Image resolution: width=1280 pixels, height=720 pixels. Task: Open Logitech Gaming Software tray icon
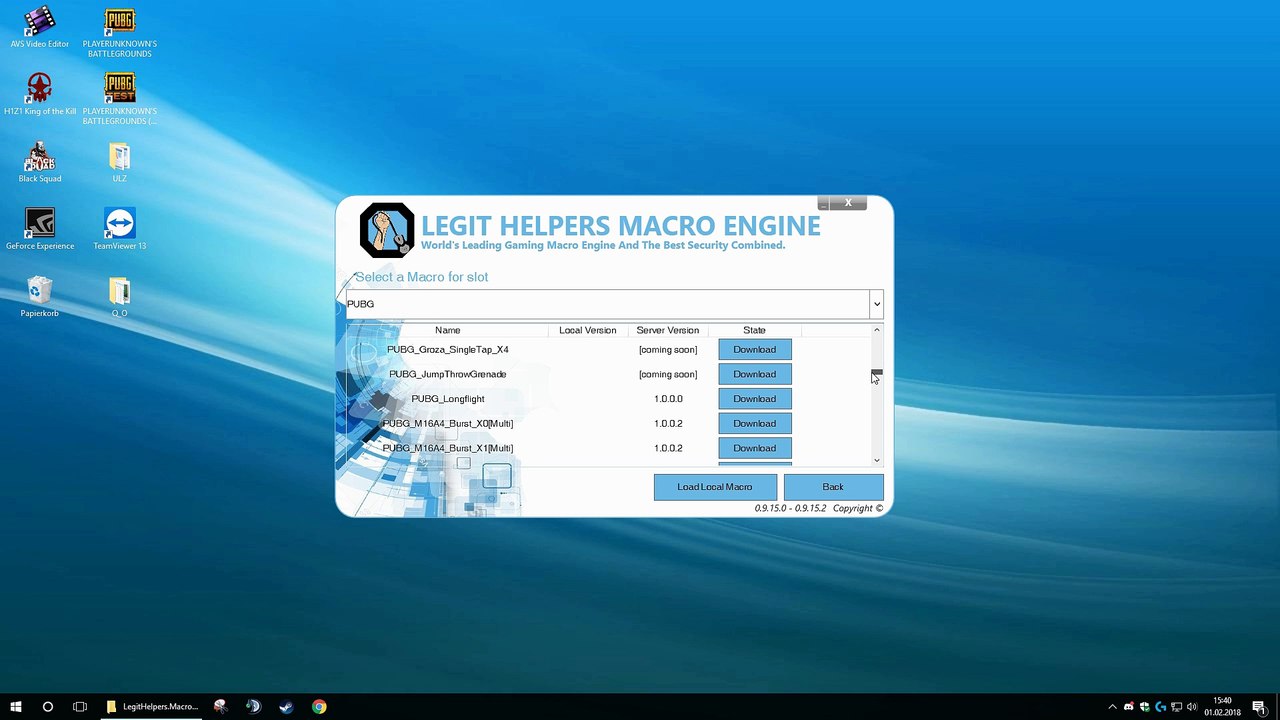1161,707
